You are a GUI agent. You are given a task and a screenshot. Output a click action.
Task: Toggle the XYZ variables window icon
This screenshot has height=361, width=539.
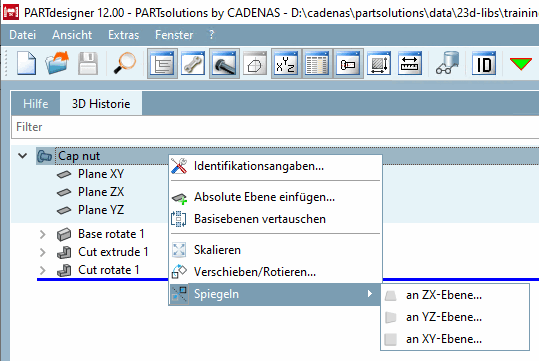coord(286,63)
